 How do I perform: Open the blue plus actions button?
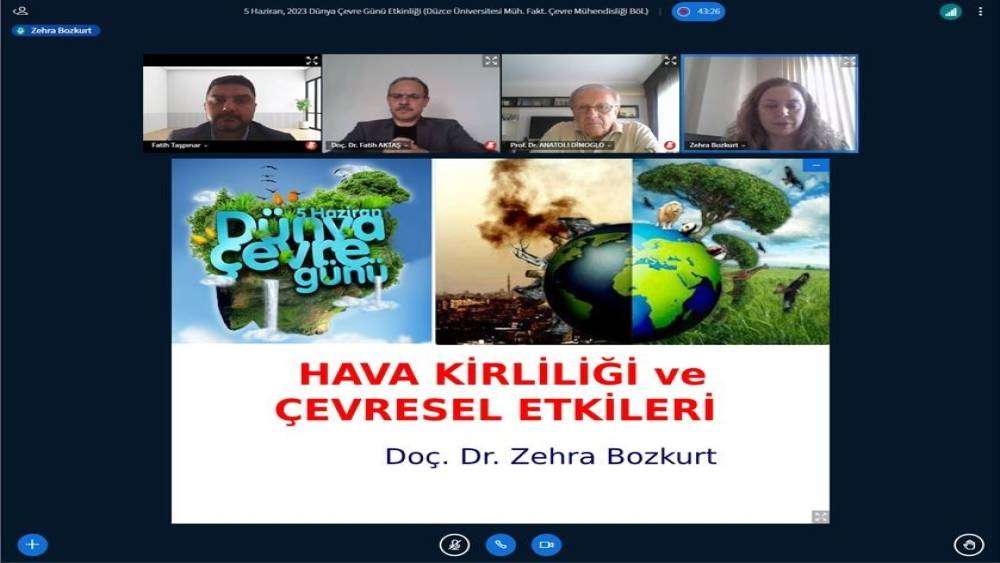point(32,545)
